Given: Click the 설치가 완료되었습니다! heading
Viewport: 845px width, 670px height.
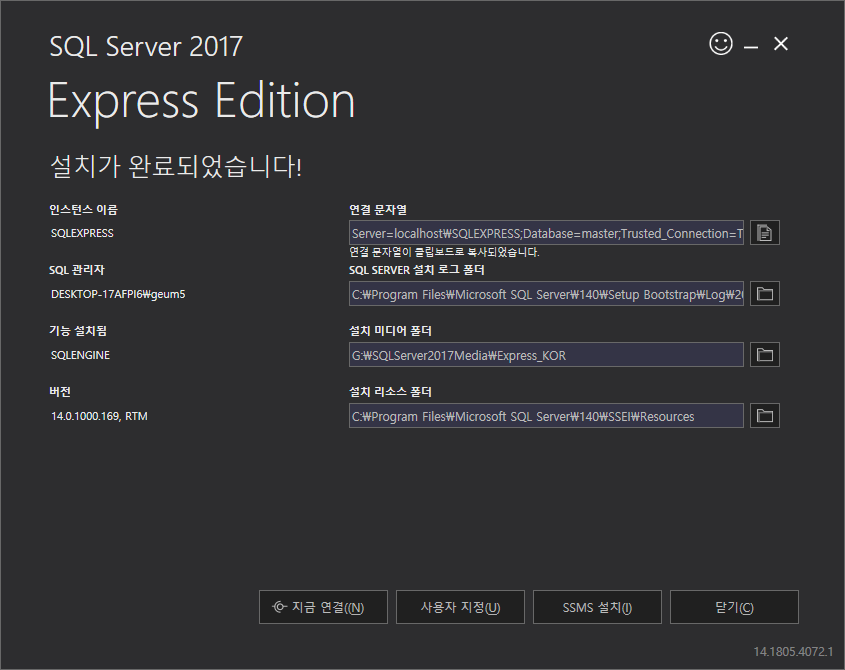Looking at the screenshot, I should click(176, 166).
